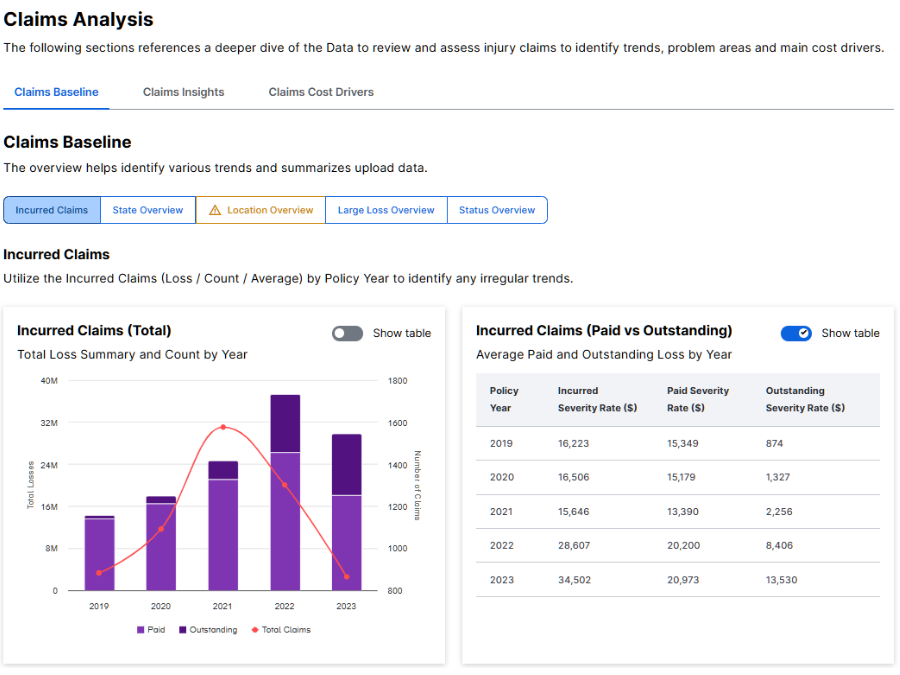Open the Location Overview section
The image size is (900, 675).
click(x=260, y=210)
